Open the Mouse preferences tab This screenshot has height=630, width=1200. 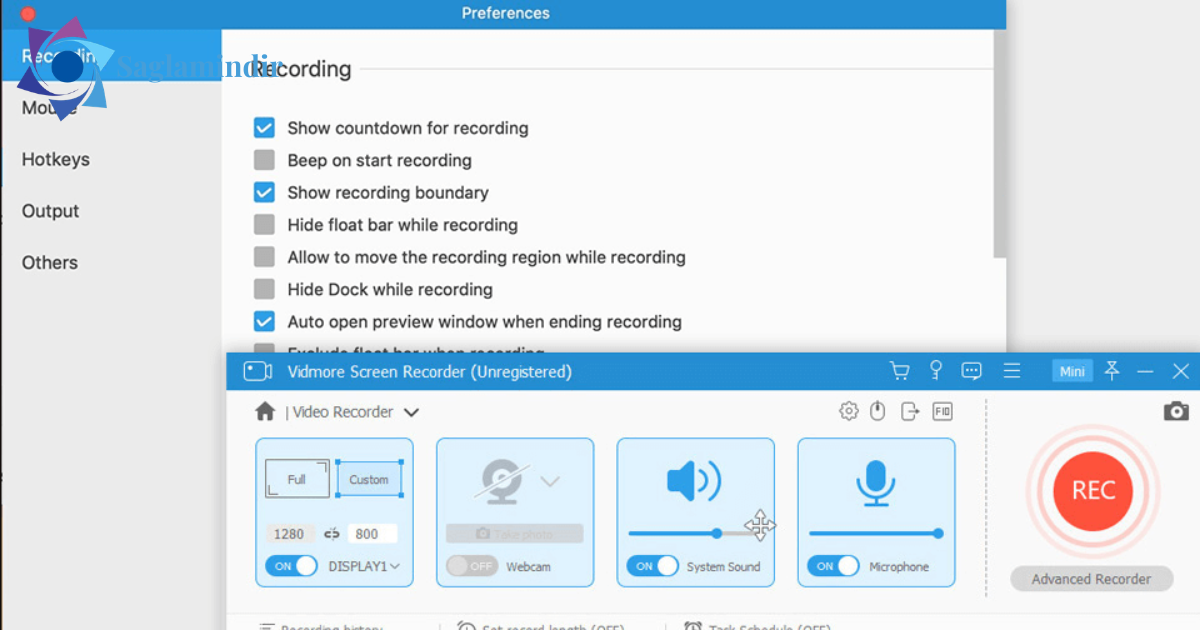click(49, 108)
